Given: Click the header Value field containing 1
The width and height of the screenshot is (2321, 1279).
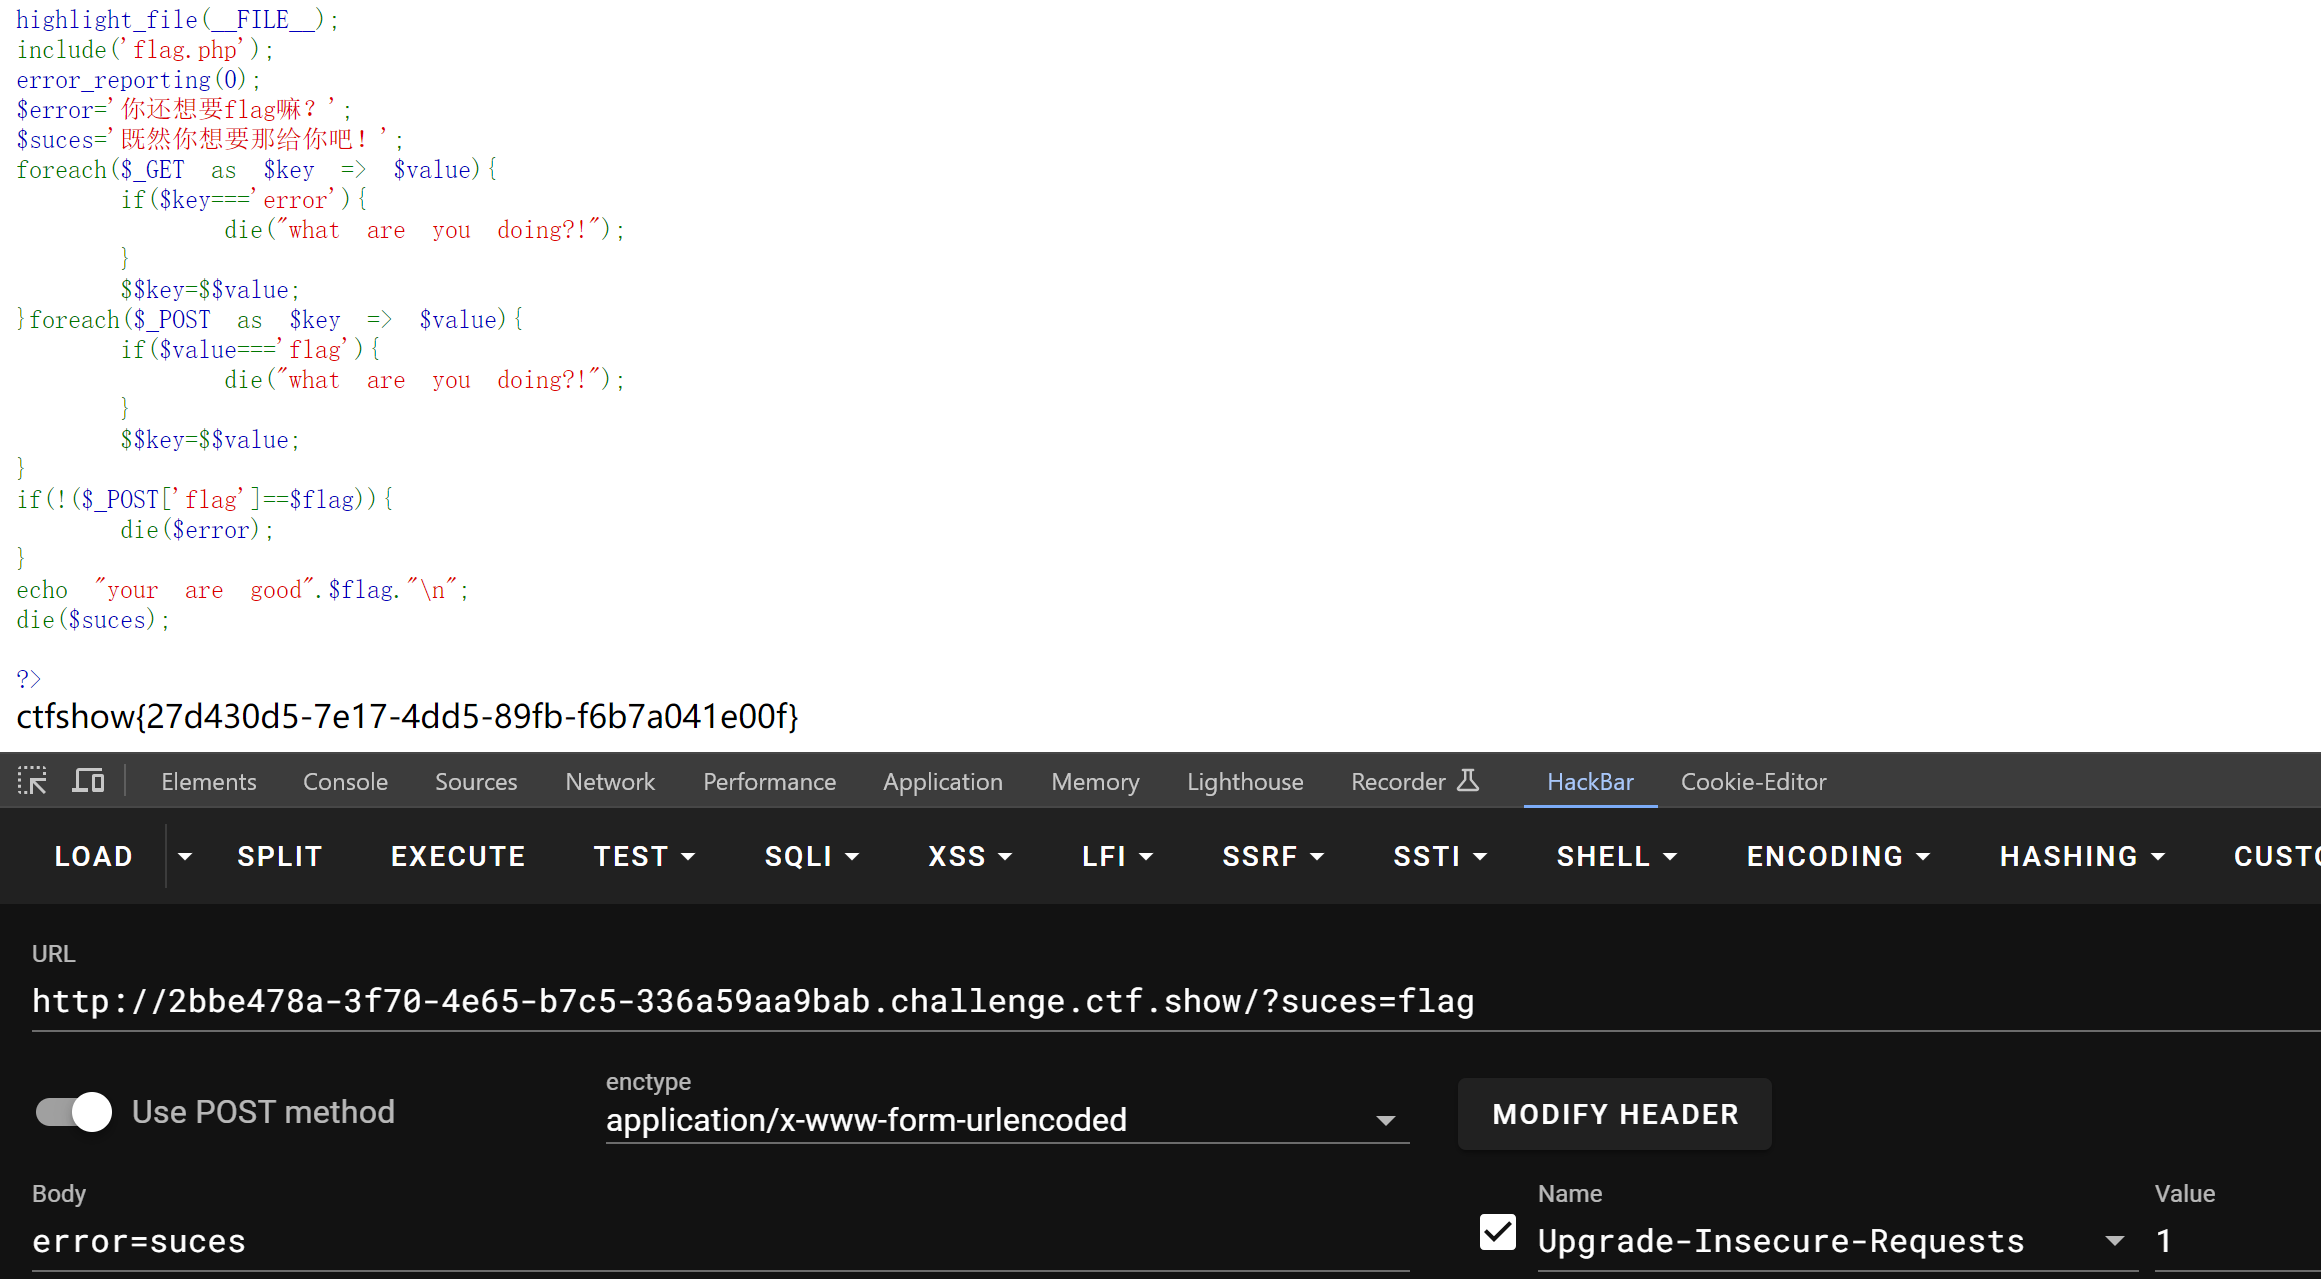Looking at the screenshot, I should tap(2237, 1241).
